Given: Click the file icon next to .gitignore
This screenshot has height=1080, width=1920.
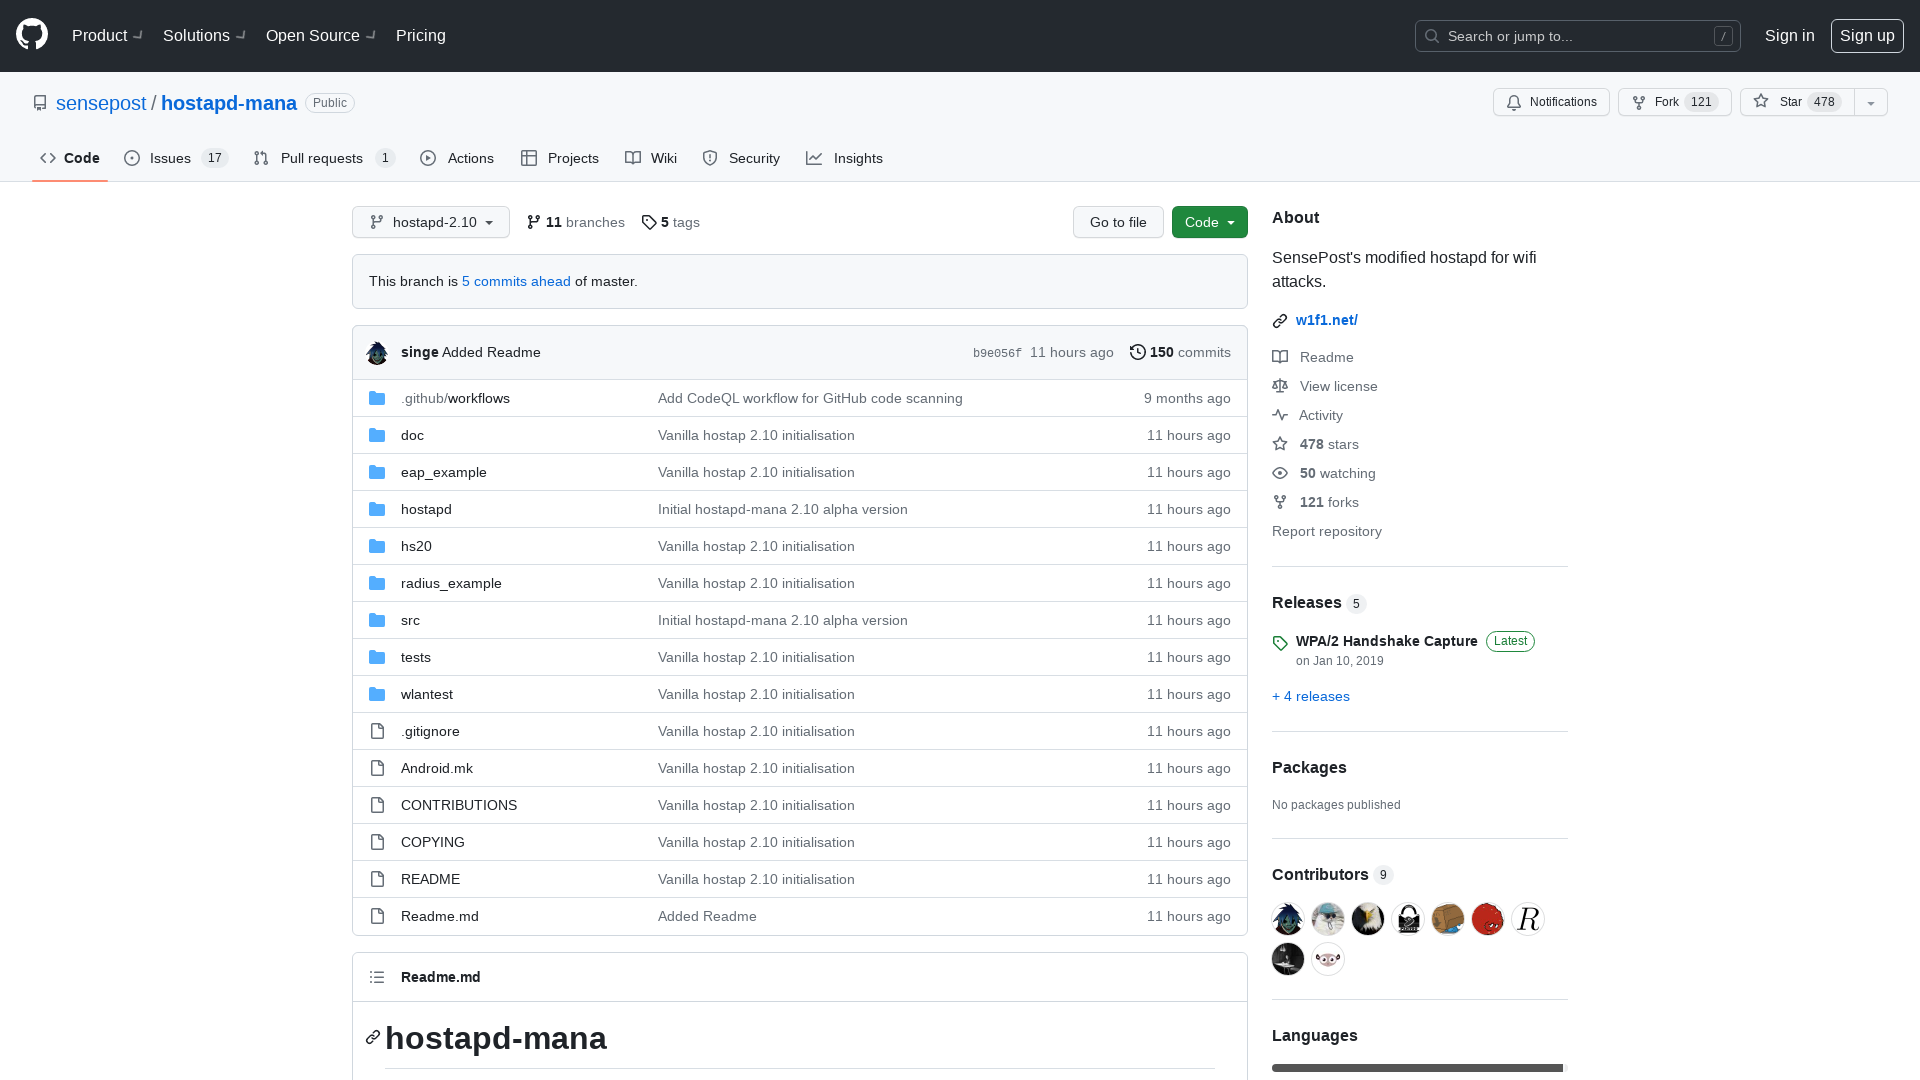Looking at the screenshot, I should [x=377, y=731].
